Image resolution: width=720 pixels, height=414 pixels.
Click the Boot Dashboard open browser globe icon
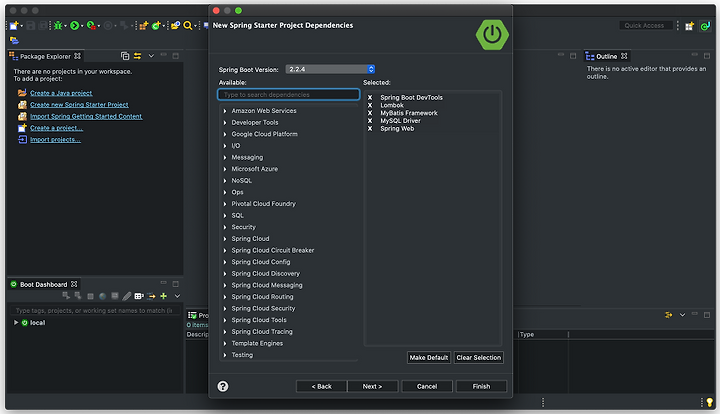102,297
